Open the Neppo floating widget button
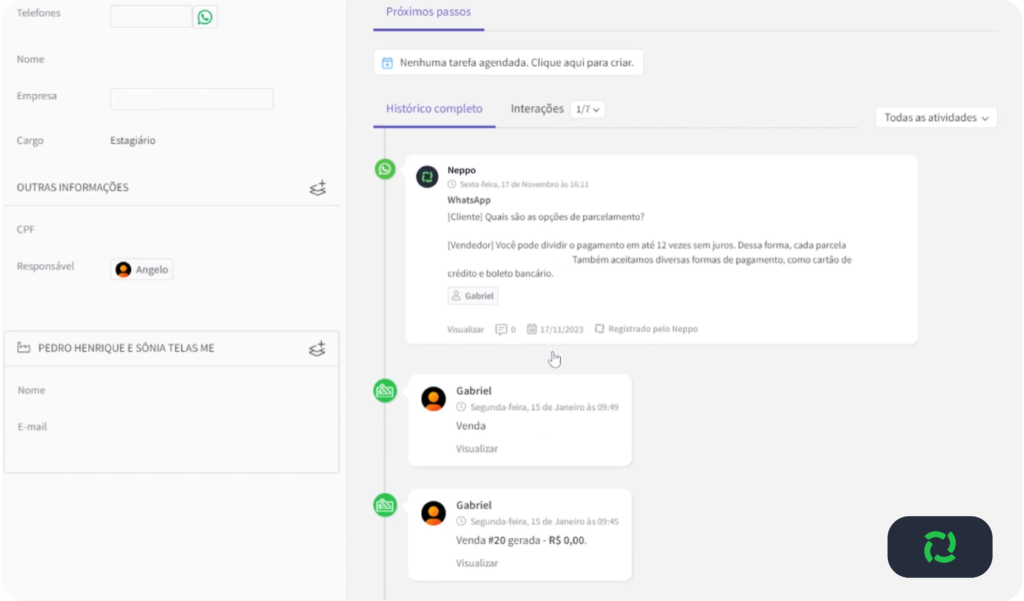The width and height of the screenshot is (1024, 601). pyautogui.click(x=939, y=547)
